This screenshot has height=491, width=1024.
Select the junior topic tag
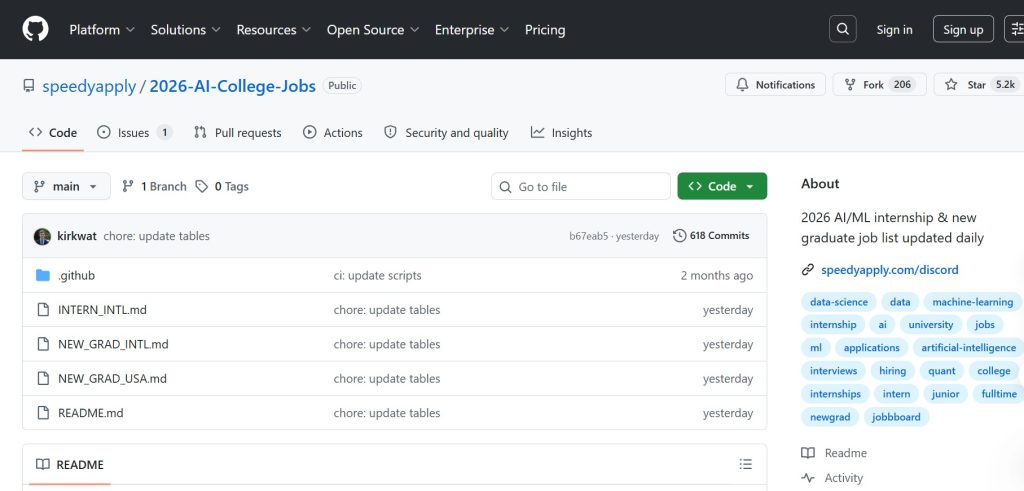(x=945, y=394)
